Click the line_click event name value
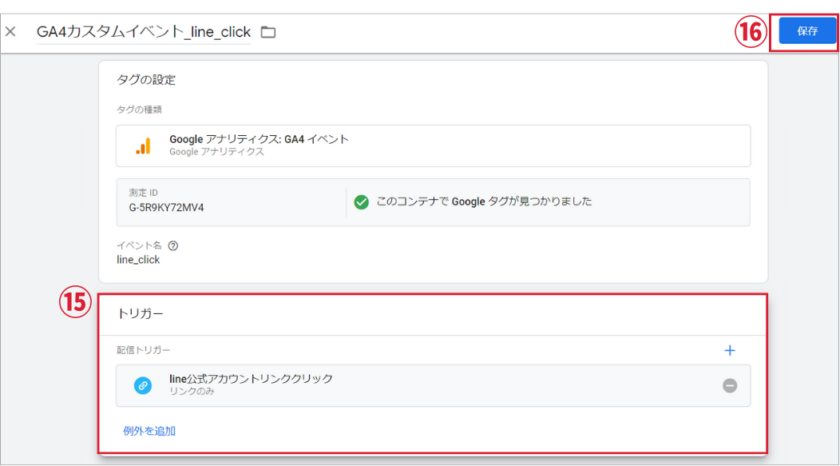This screenshot has width=840, height=466. [138, 260]
